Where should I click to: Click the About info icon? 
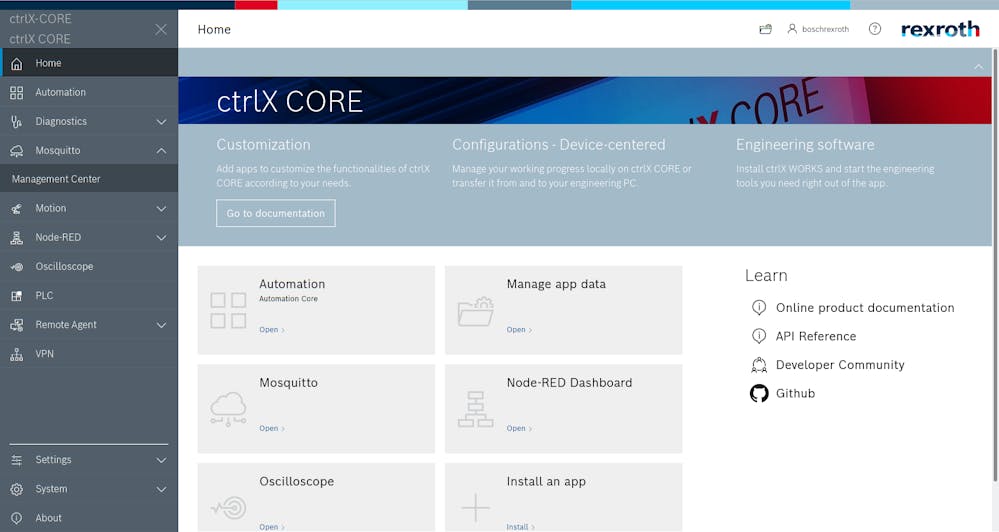tap(17, 518)
